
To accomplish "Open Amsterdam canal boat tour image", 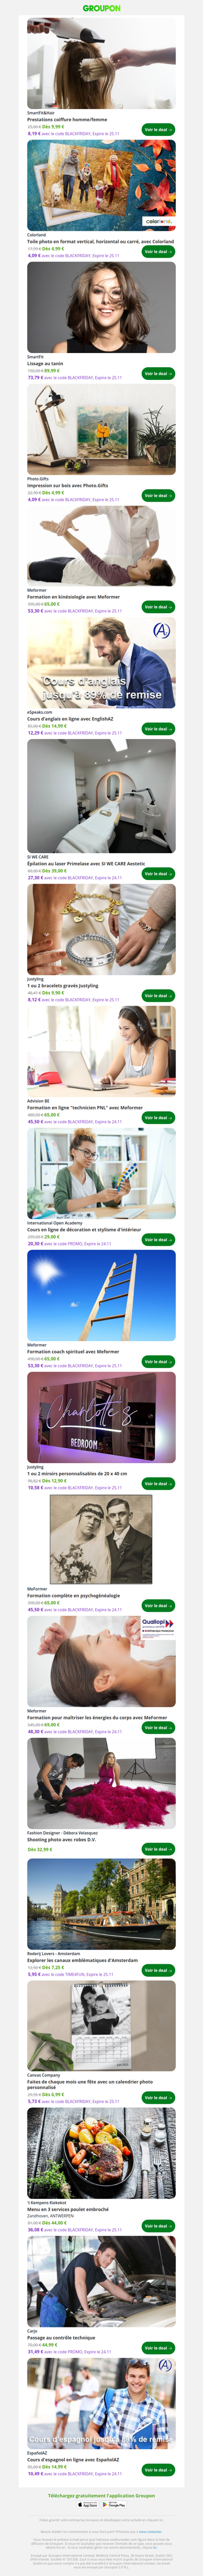I will (x=101, y=1905).
